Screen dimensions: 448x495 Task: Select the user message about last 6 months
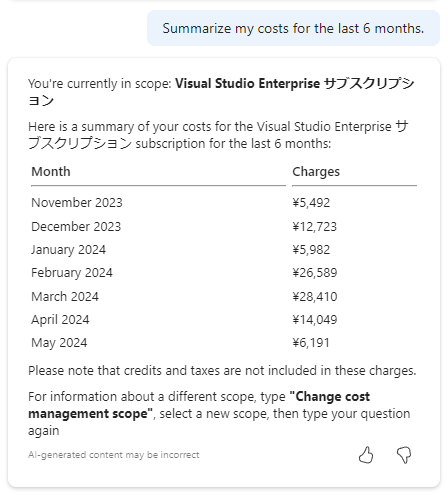pyautogui.click(x=293, y=28)
